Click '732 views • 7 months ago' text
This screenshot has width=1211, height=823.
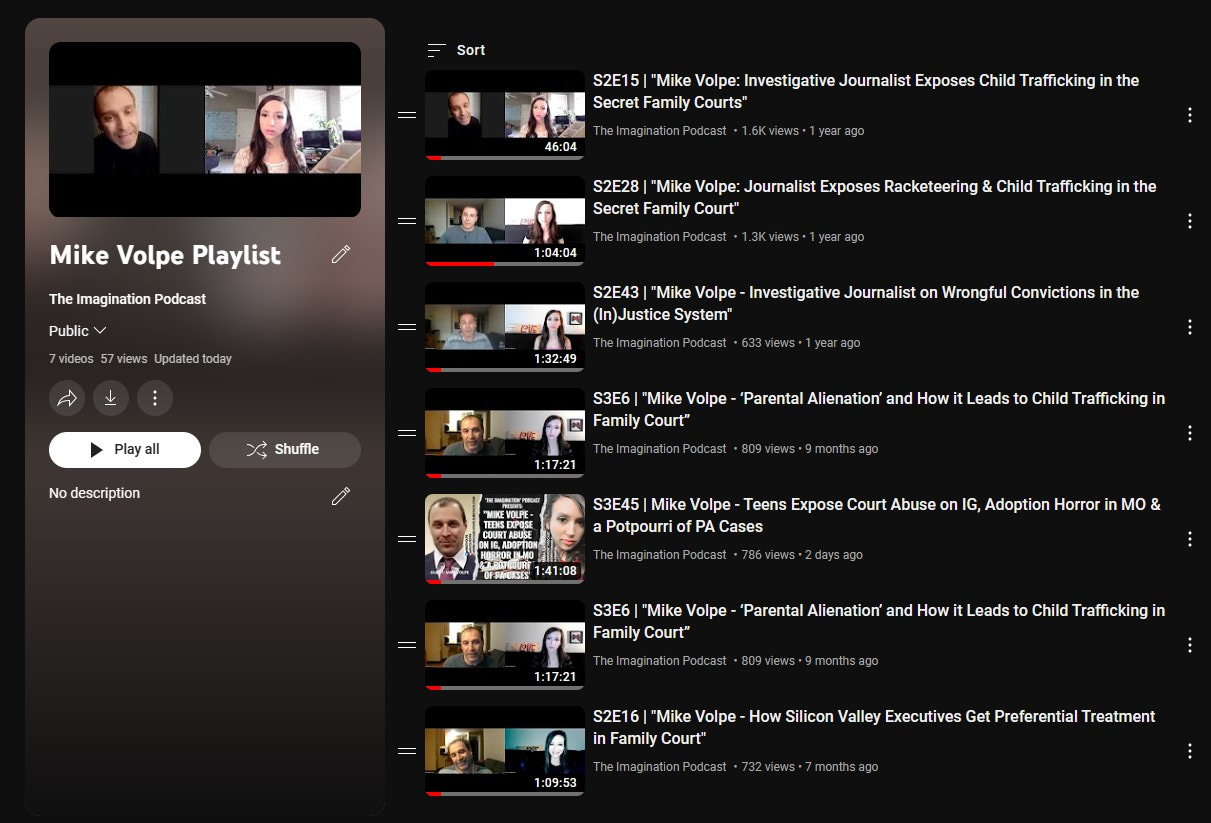click(810, 767)
